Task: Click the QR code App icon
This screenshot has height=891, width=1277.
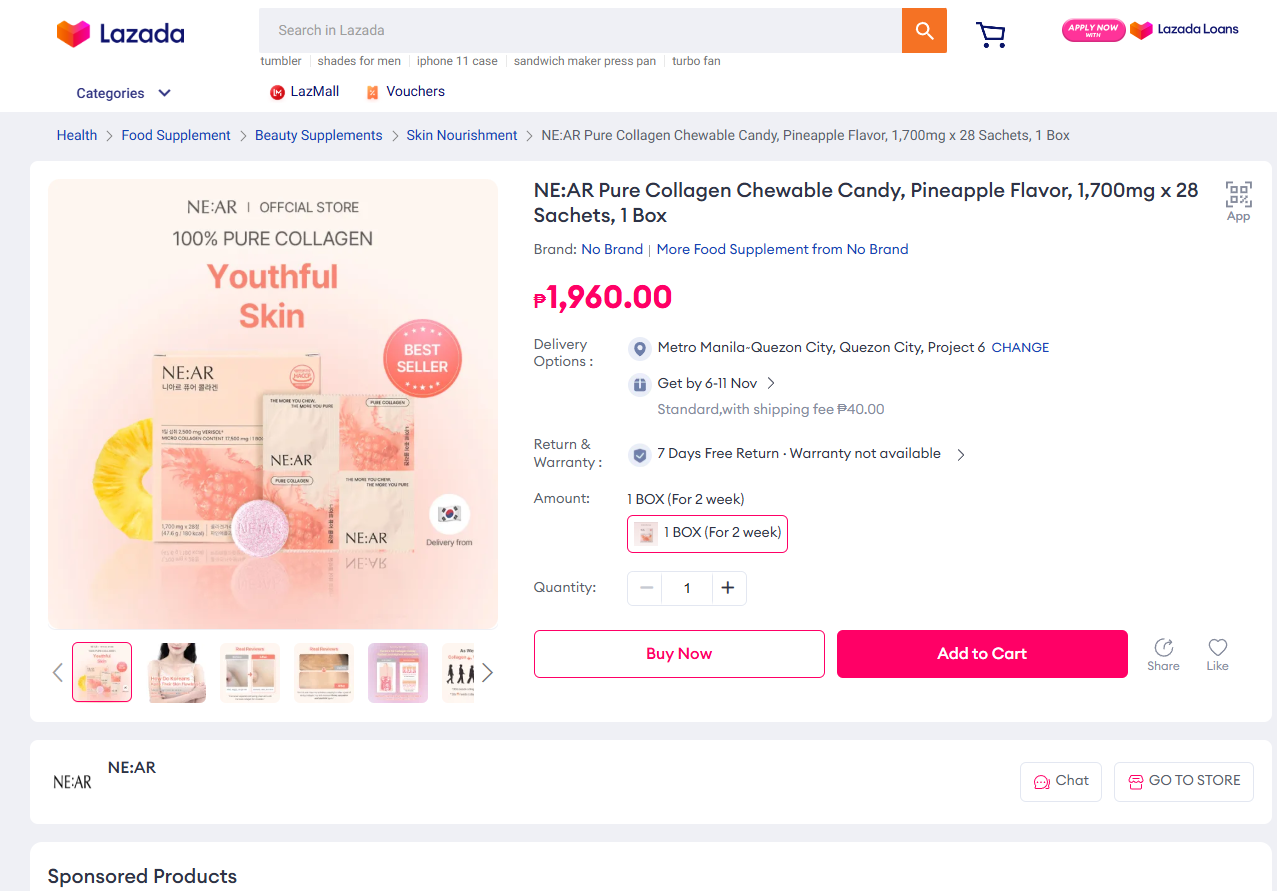Action: coord(1238,200)
